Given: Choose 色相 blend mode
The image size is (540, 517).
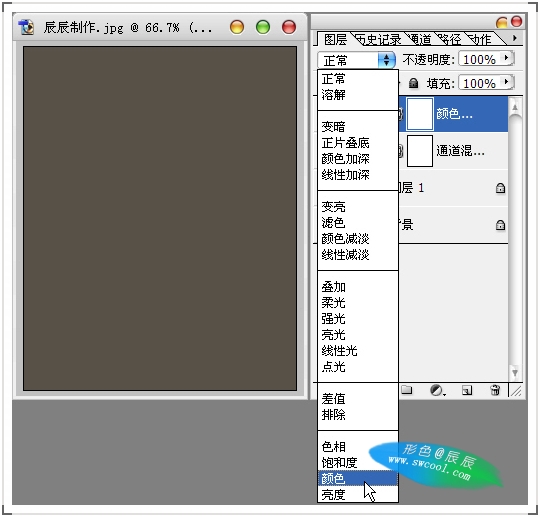Looking at the screenshot, I should 357,446.
